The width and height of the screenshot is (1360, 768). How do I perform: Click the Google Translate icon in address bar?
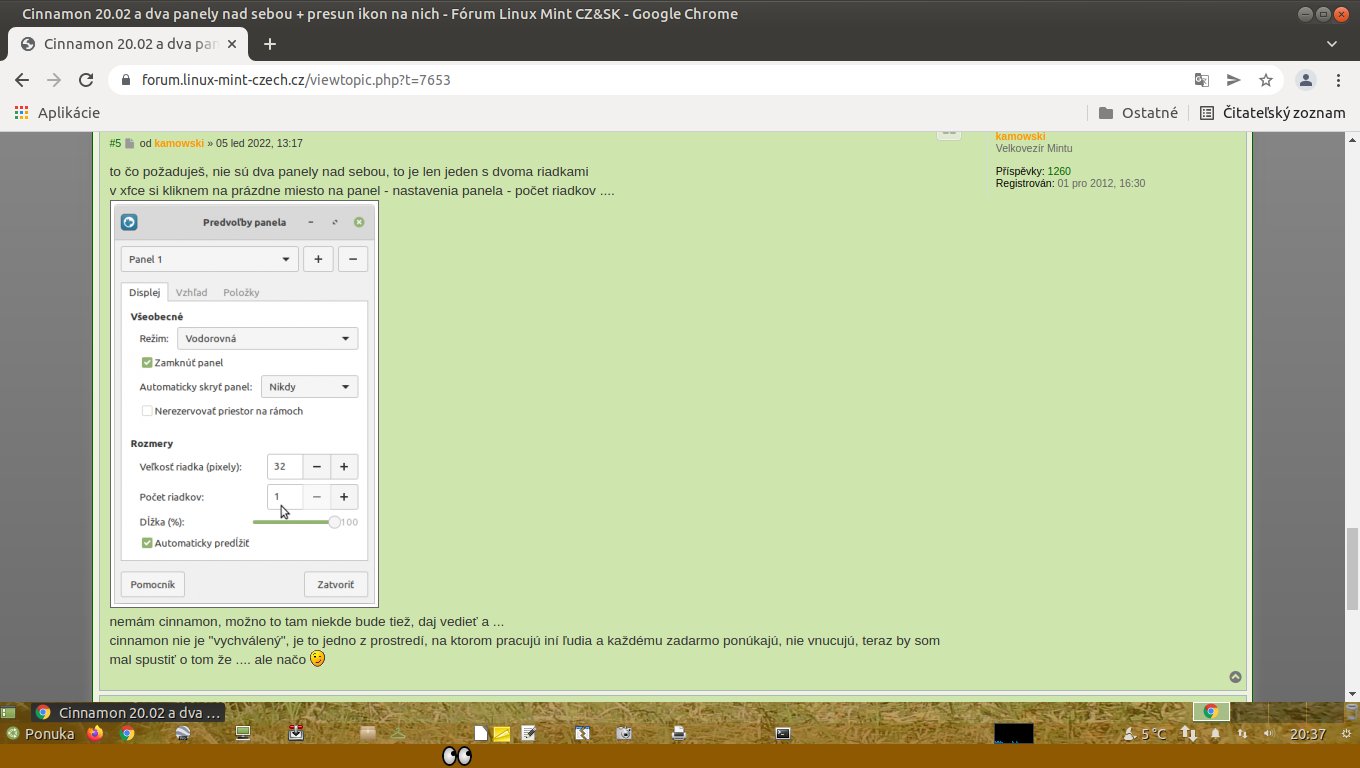1201,80
